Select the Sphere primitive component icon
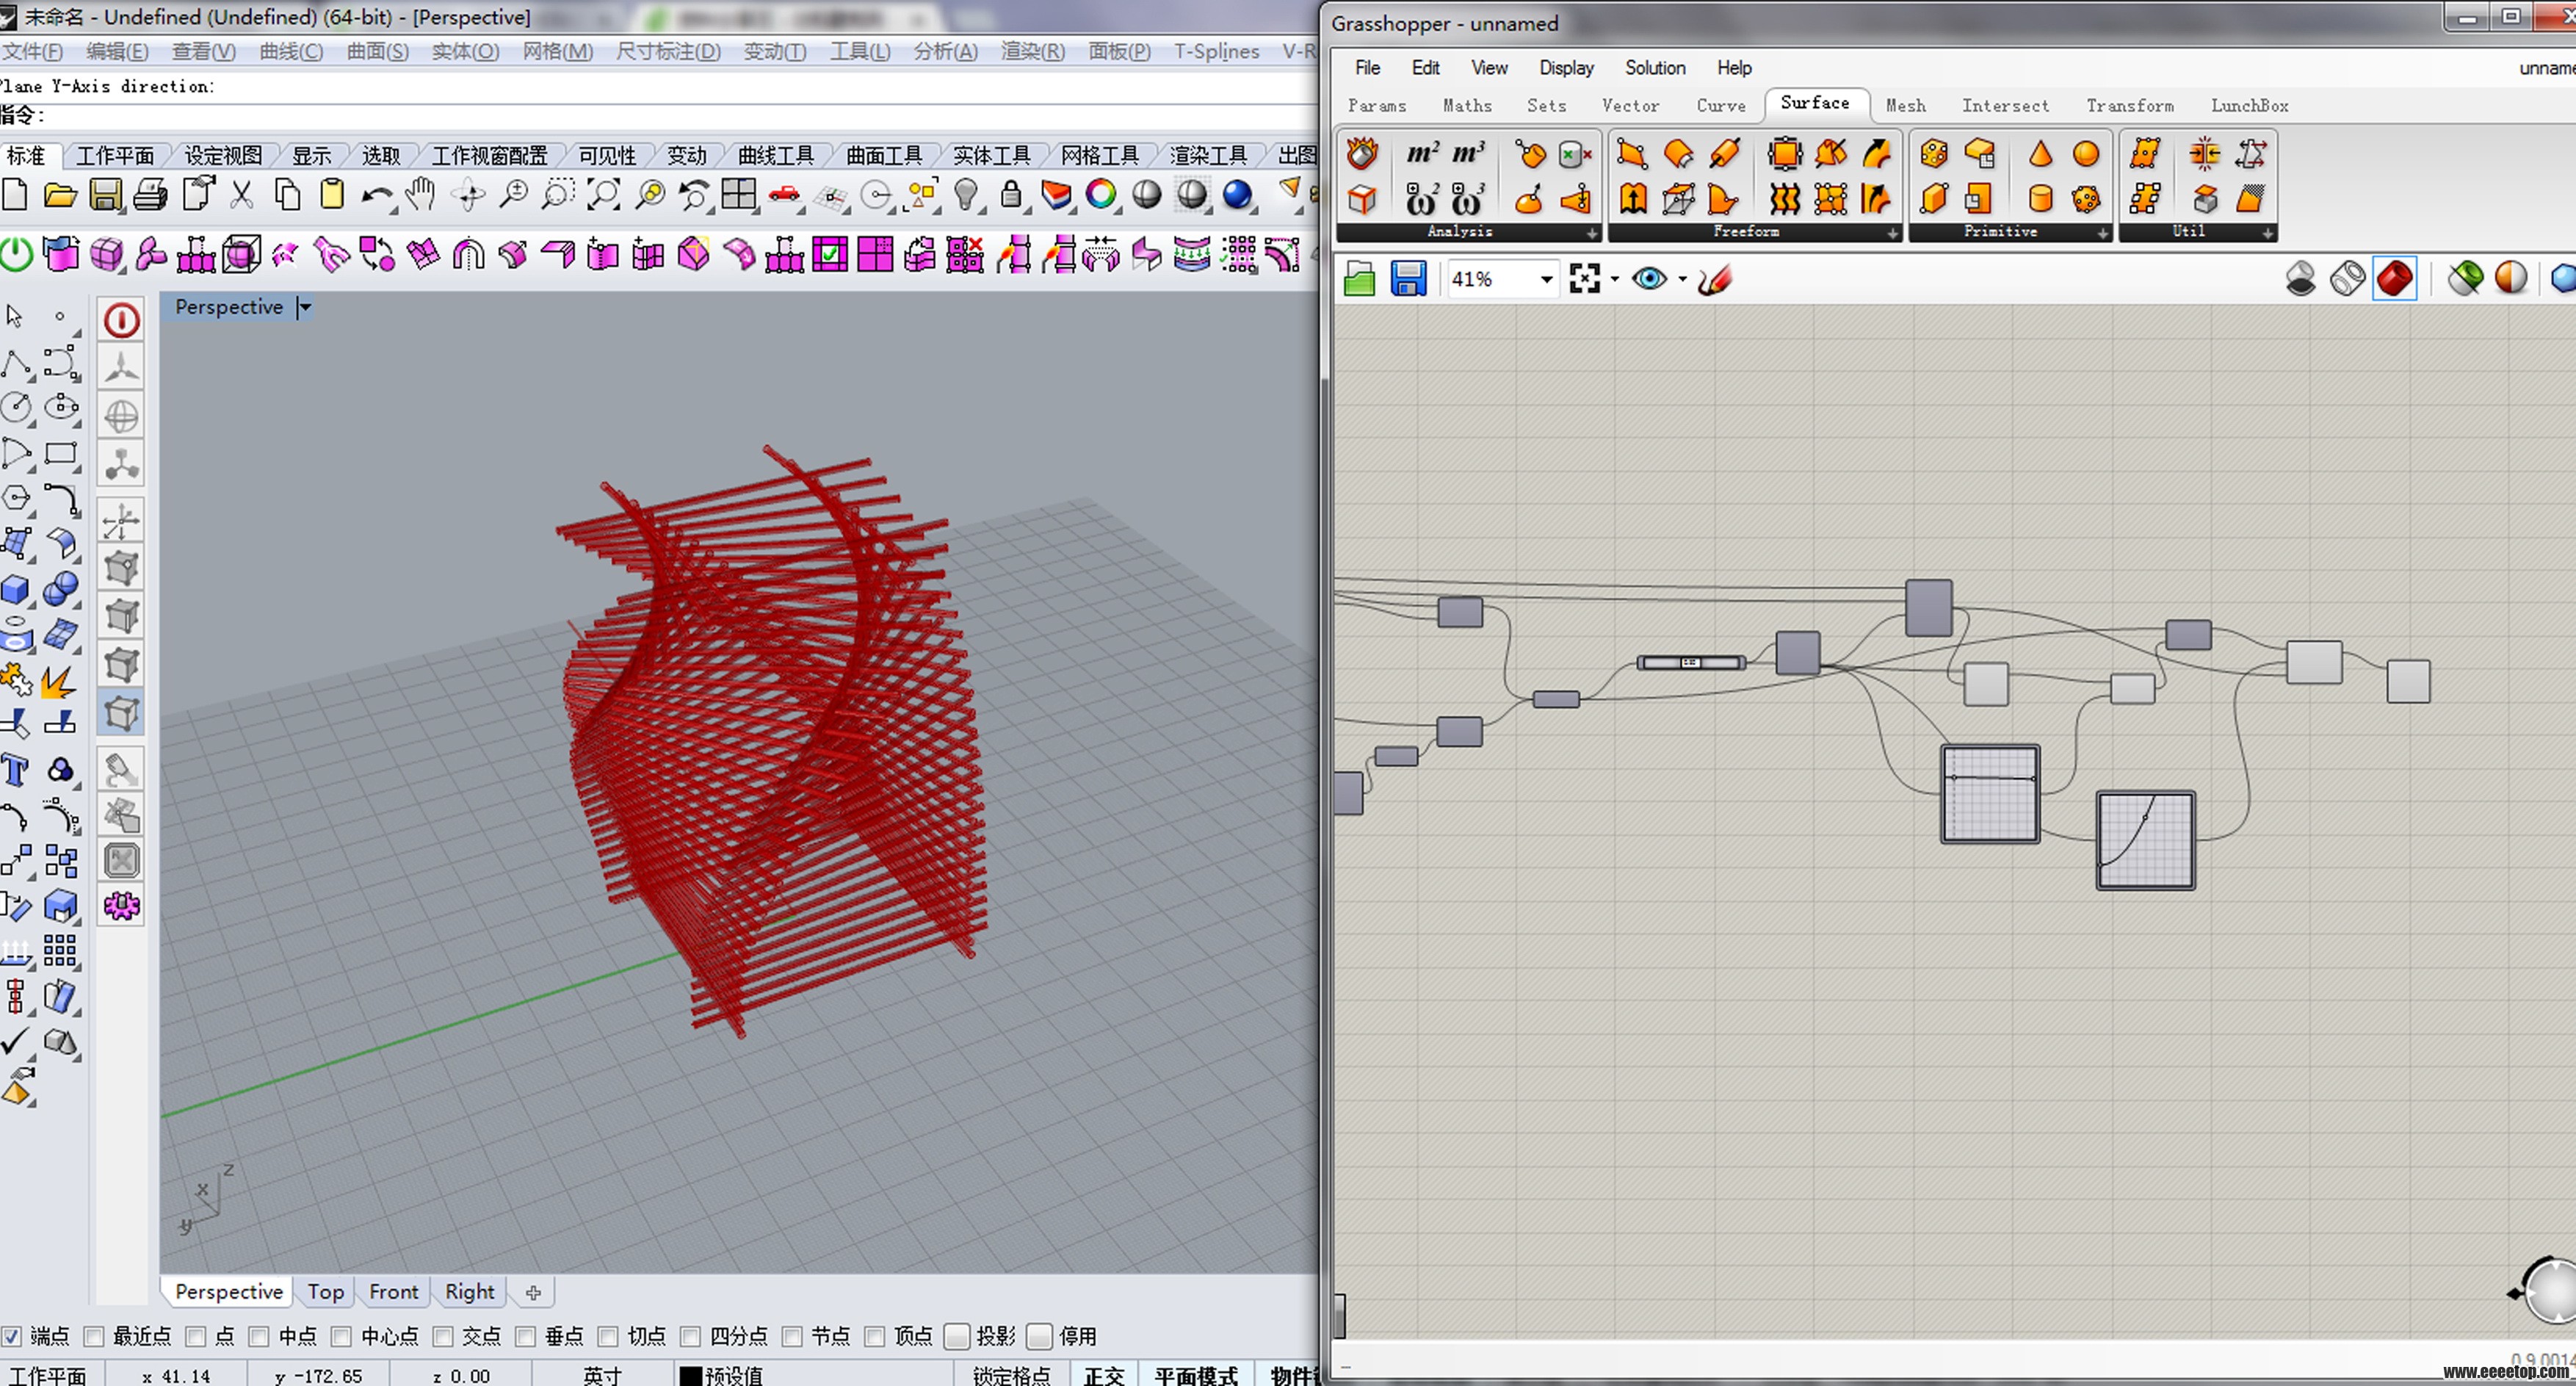The width and height of the screenshot is (2576, 1386). pyautogui.click(x=2086, y=153)
